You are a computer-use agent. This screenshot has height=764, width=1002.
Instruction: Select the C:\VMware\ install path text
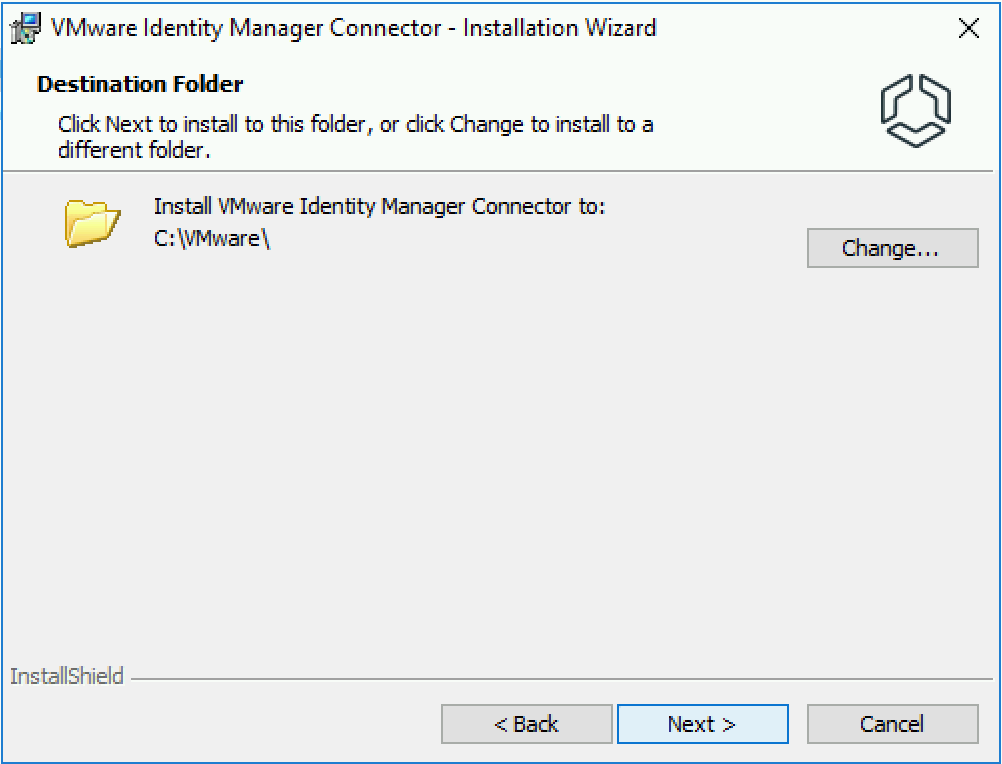[x=212, y=238]
